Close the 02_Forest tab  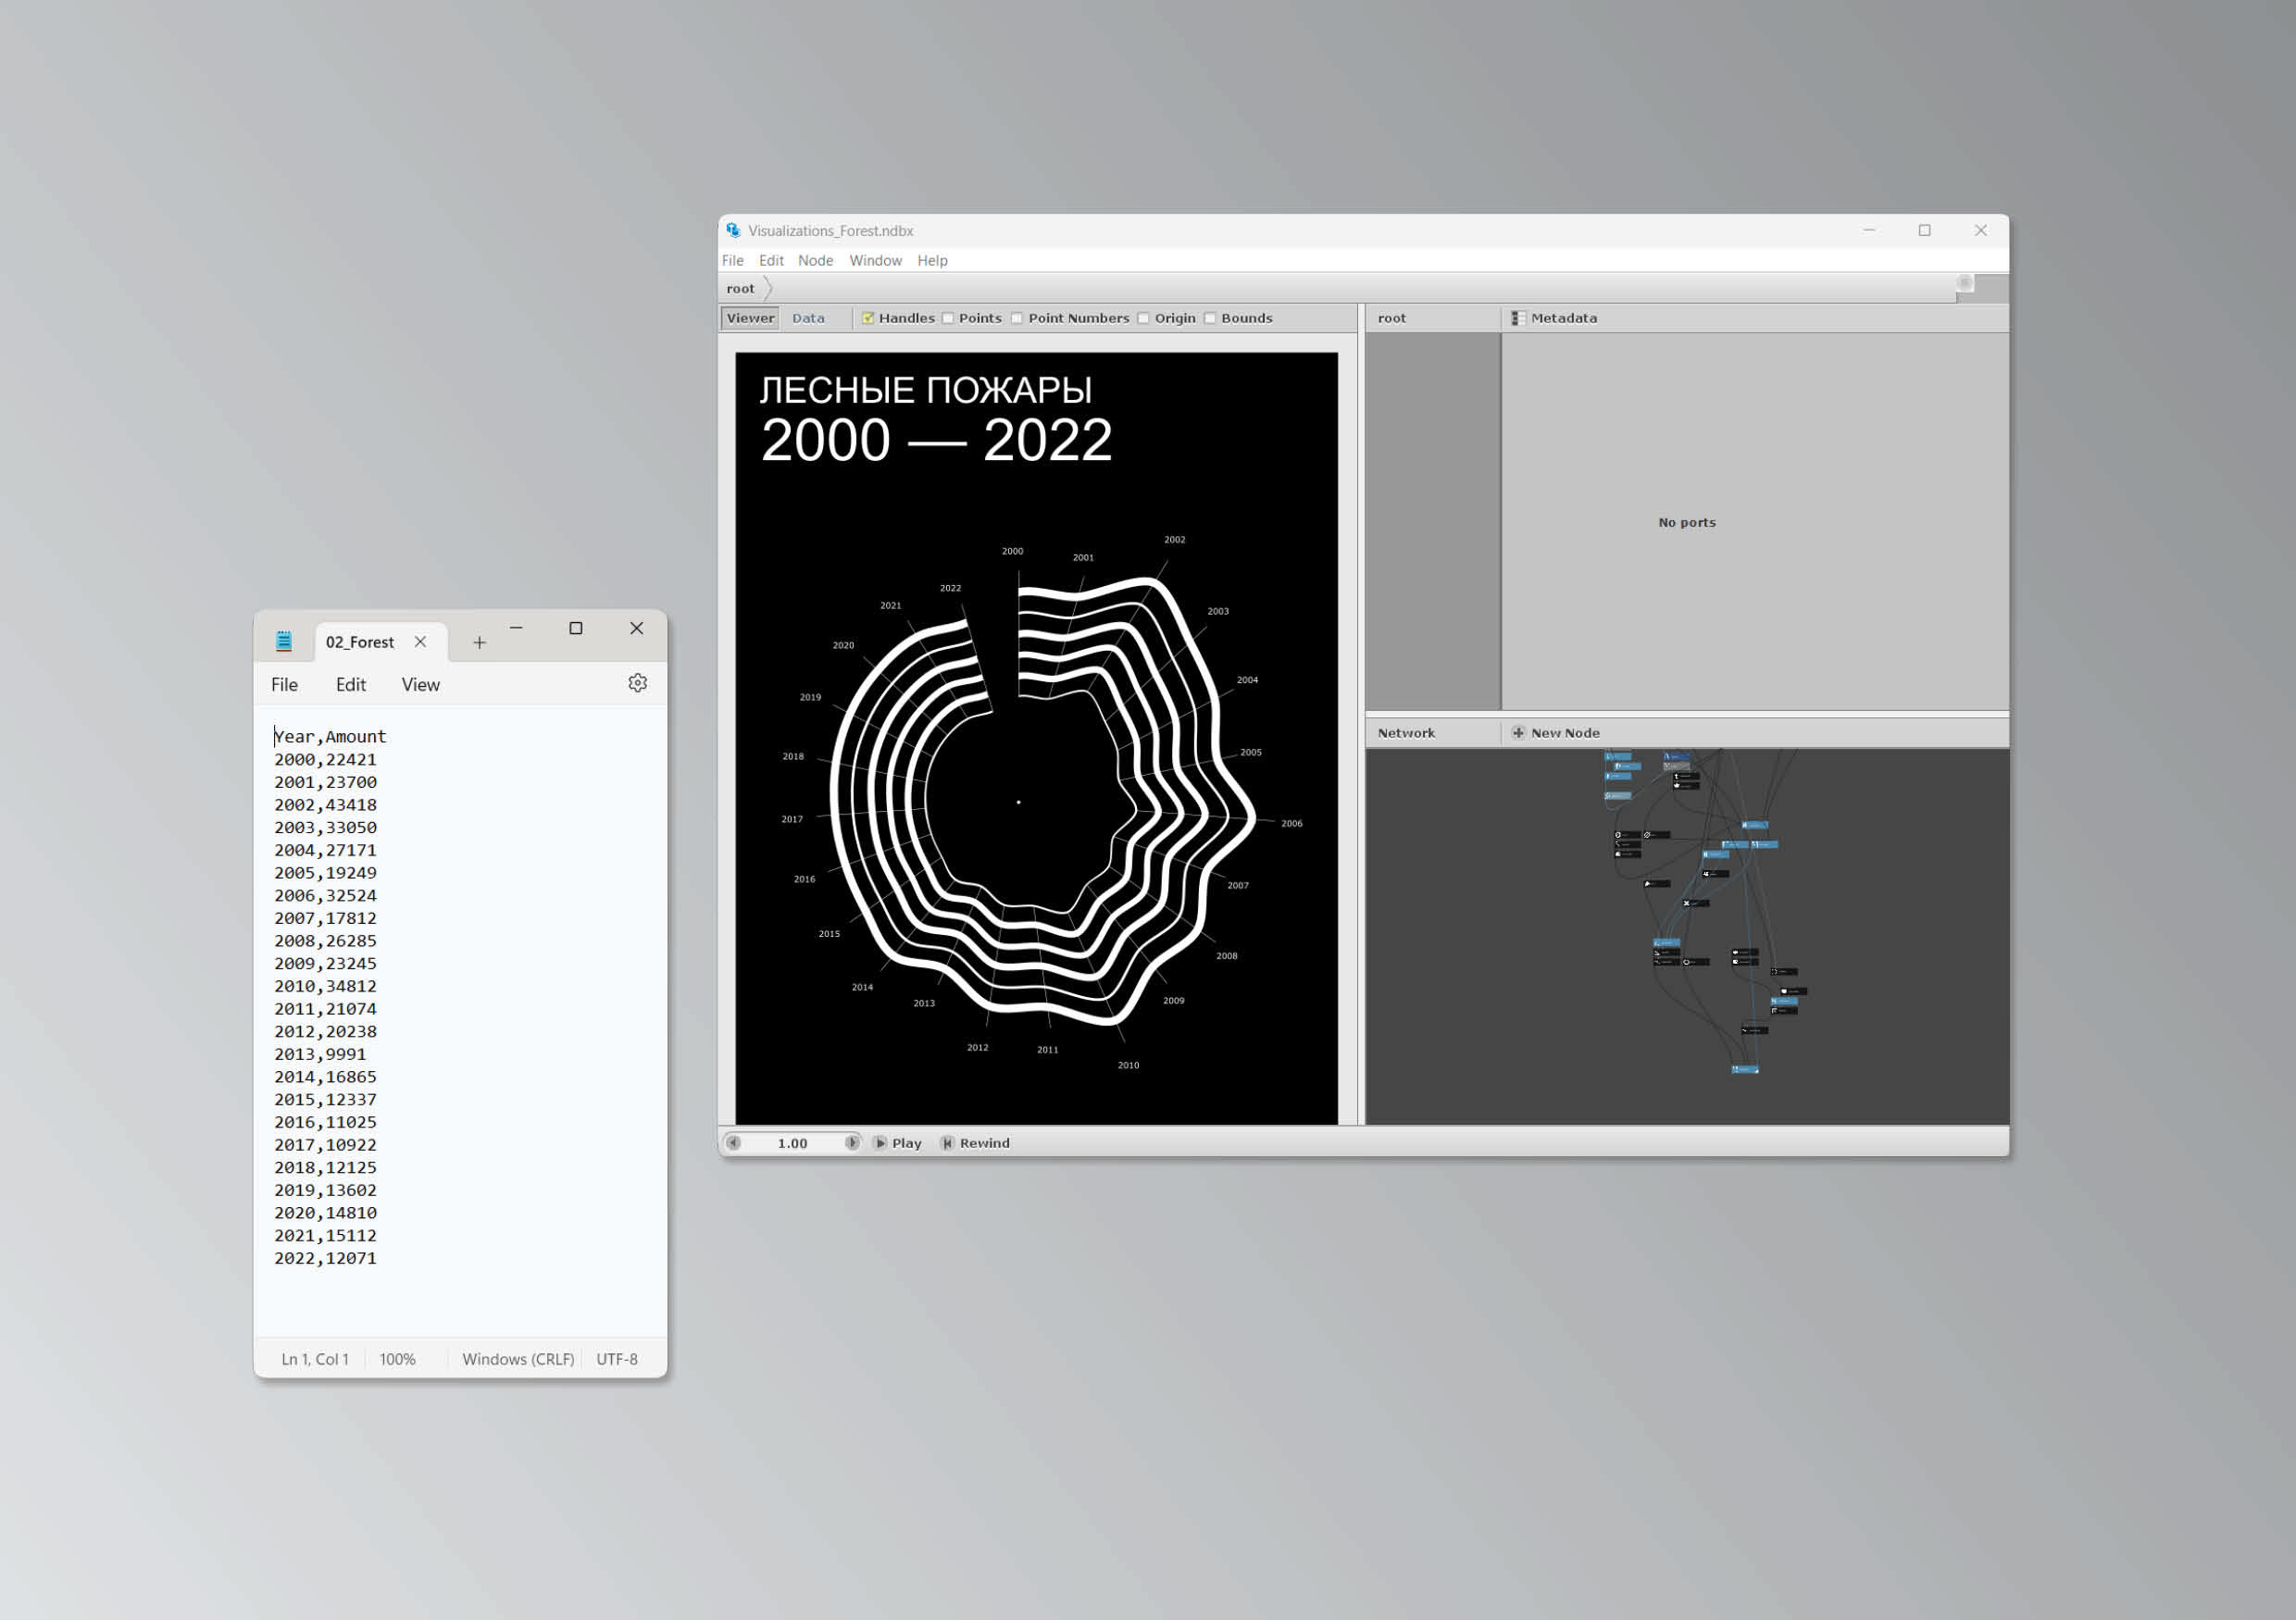(x=420, y=642)
